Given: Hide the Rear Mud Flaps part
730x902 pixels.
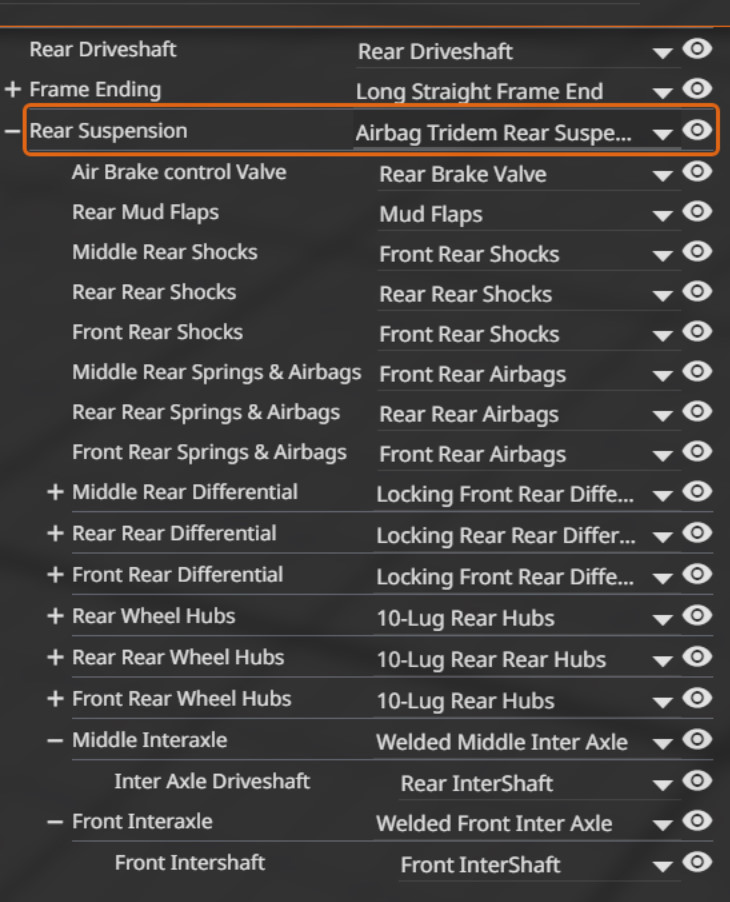Looking at the screenshot, I should pyautogui.click(x=696, y=212).
